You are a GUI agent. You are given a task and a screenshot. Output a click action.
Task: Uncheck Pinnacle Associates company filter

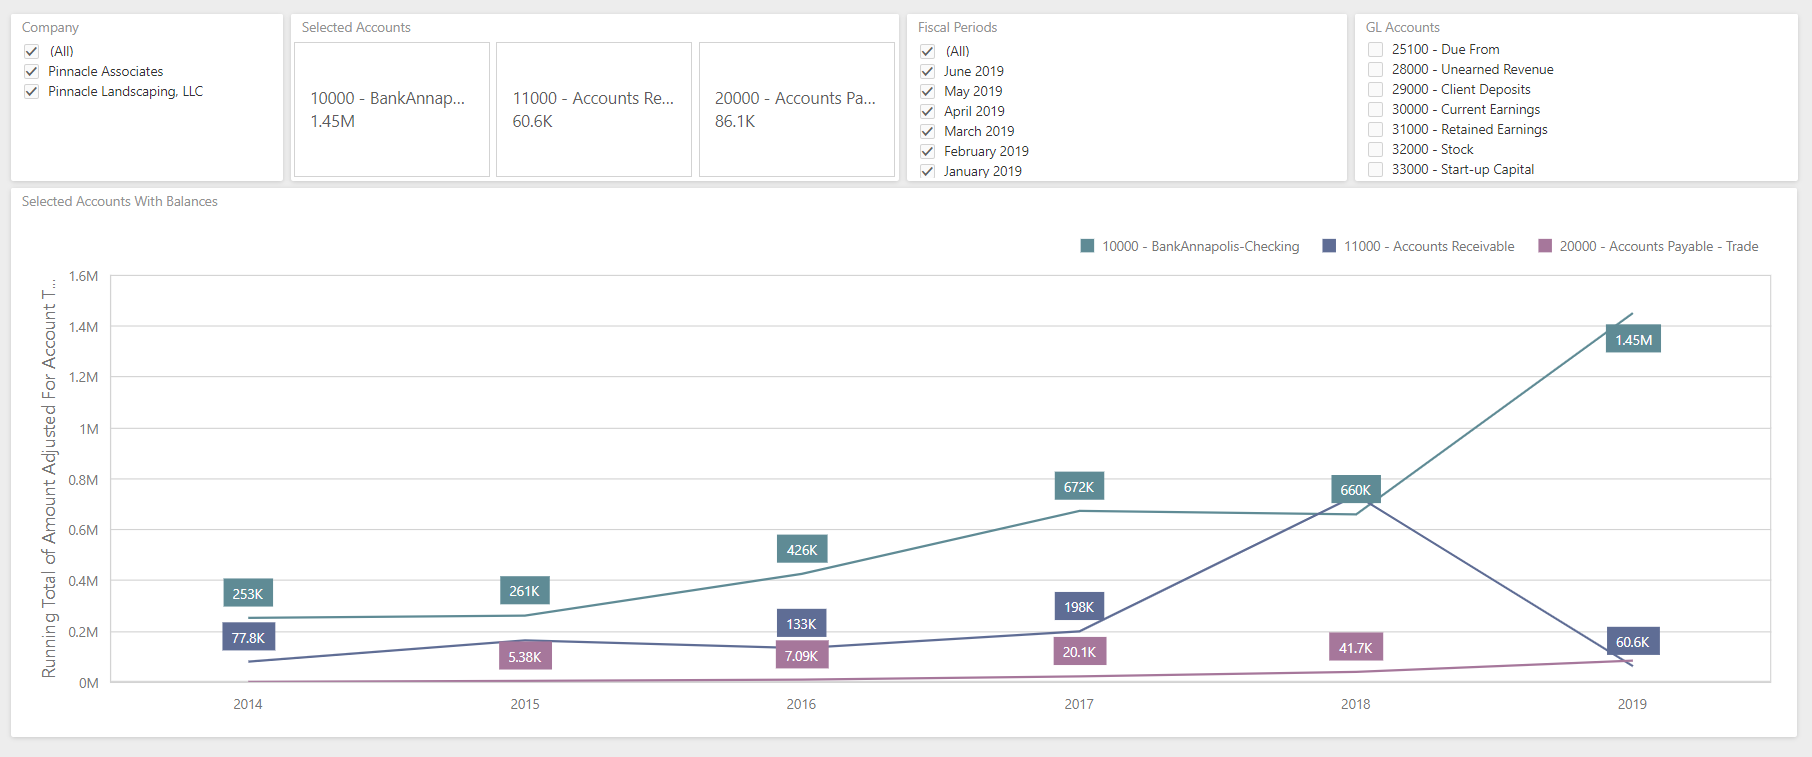(31, 71)
